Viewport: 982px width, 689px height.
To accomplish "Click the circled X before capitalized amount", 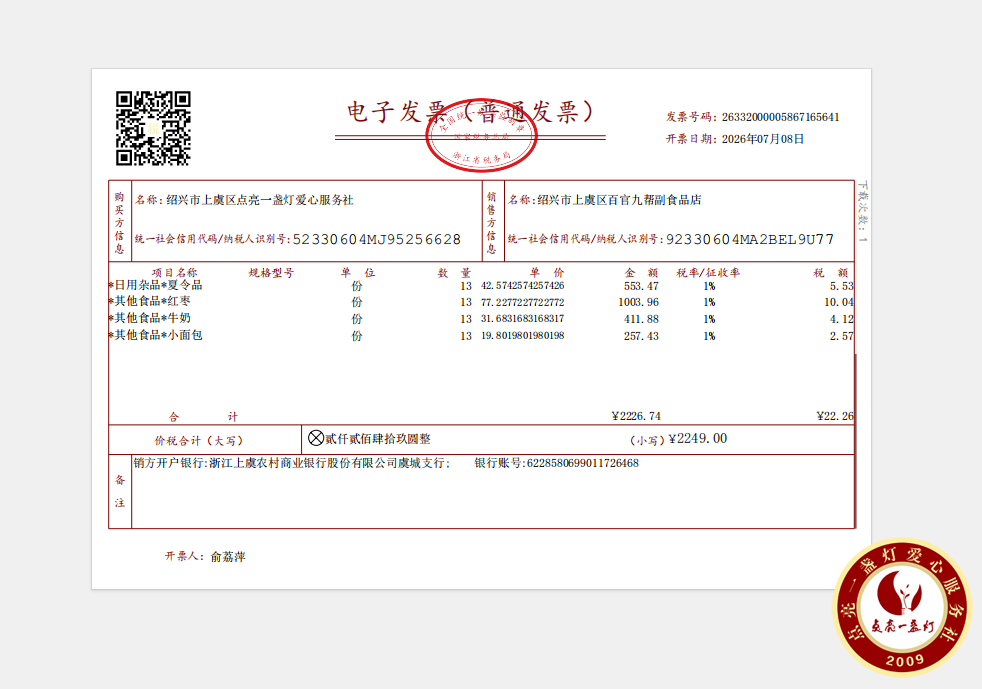I will pos(316,438).
